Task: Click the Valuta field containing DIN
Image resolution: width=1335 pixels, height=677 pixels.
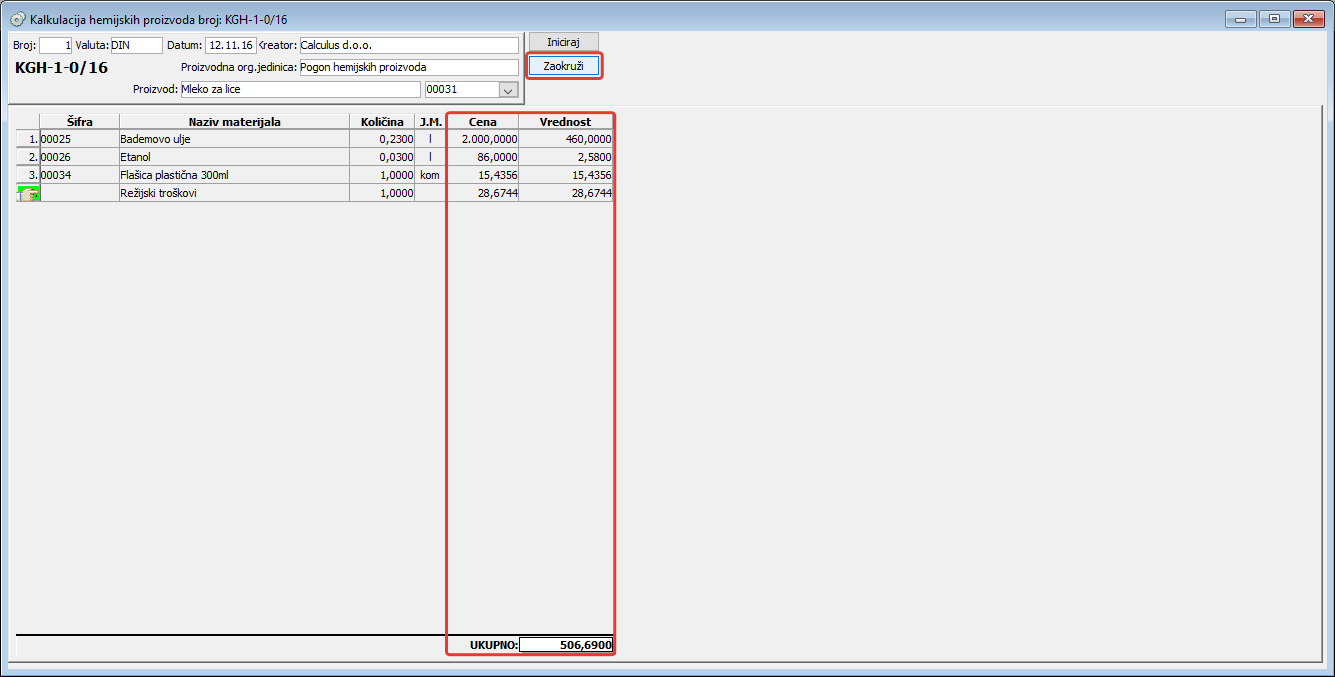Action: (x=135, y=45)
